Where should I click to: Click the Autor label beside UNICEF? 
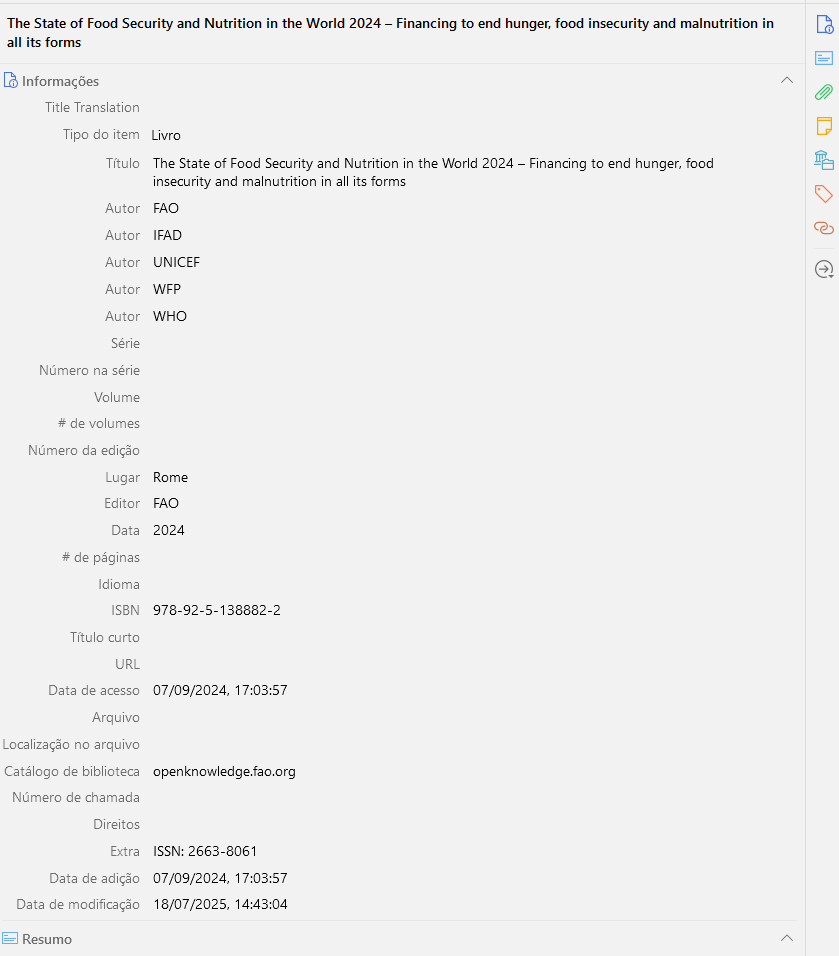click(122, 262)
